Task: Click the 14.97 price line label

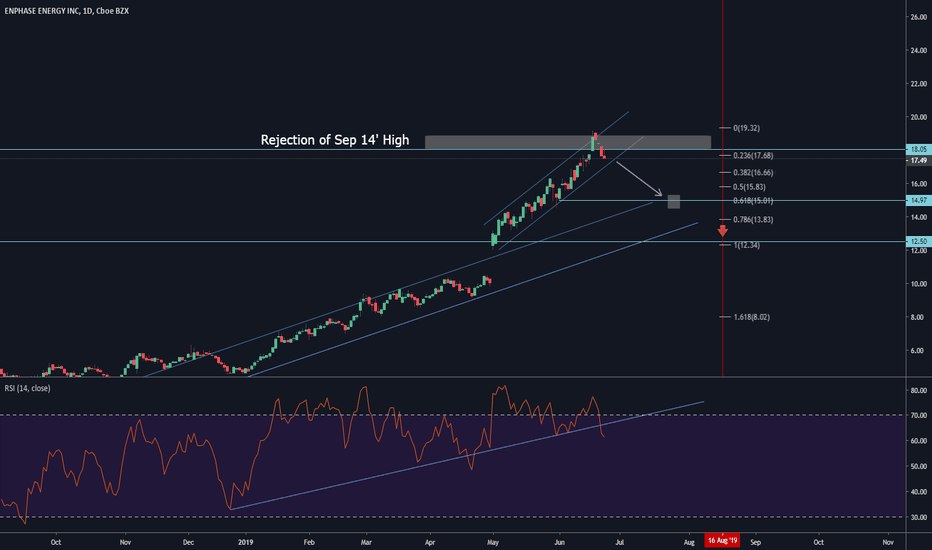Action: (x=918, y=200)
